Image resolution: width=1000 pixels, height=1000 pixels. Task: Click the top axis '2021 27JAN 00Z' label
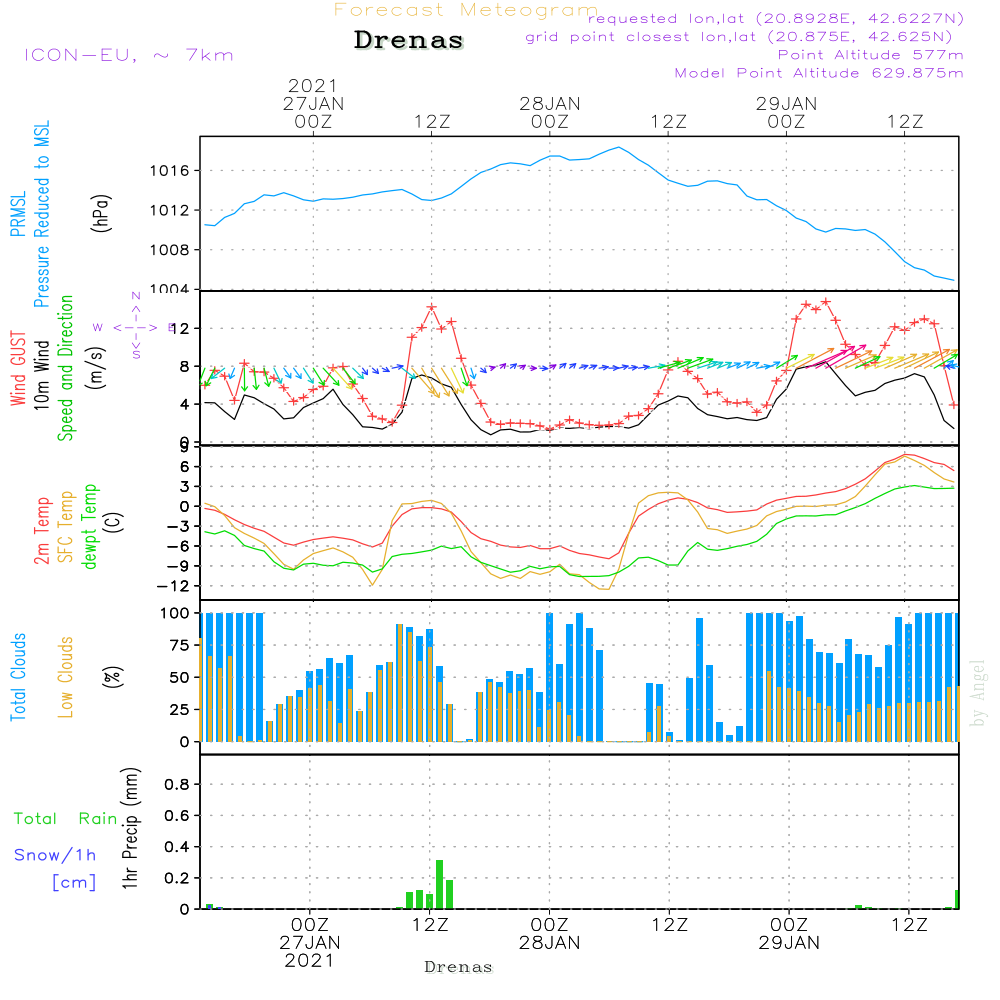coord(313,103)
